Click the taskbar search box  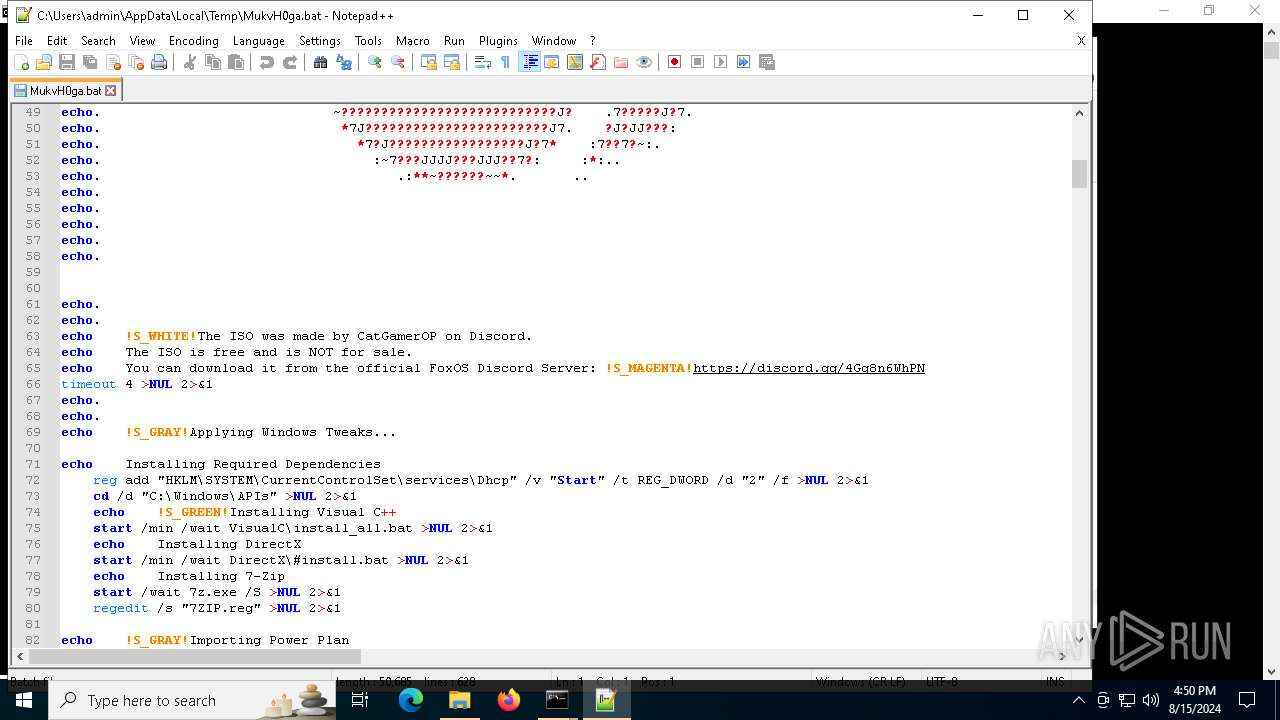click(x=194, y=700)
